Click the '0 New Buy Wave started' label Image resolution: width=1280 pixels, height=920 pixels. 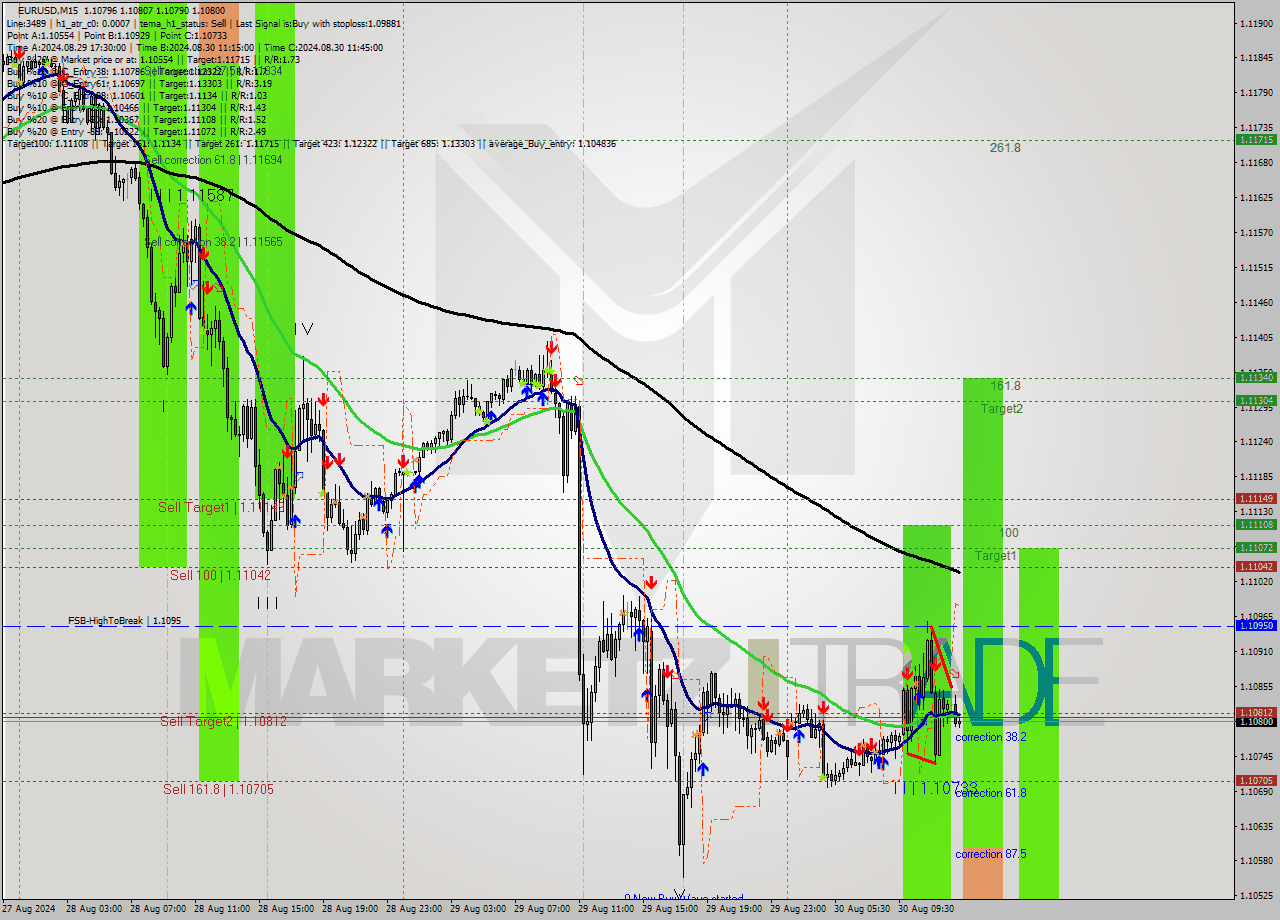tap(684, 898)
